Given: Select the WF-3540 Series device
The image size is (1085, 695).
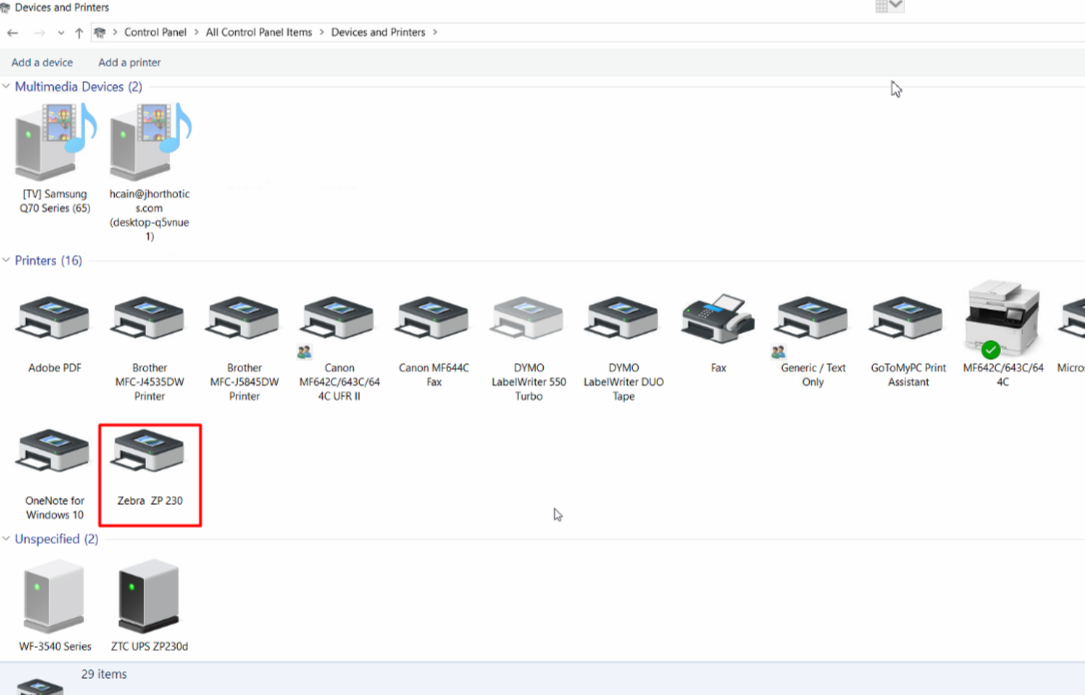Looking at the screenshot, I should click(55, 606).
